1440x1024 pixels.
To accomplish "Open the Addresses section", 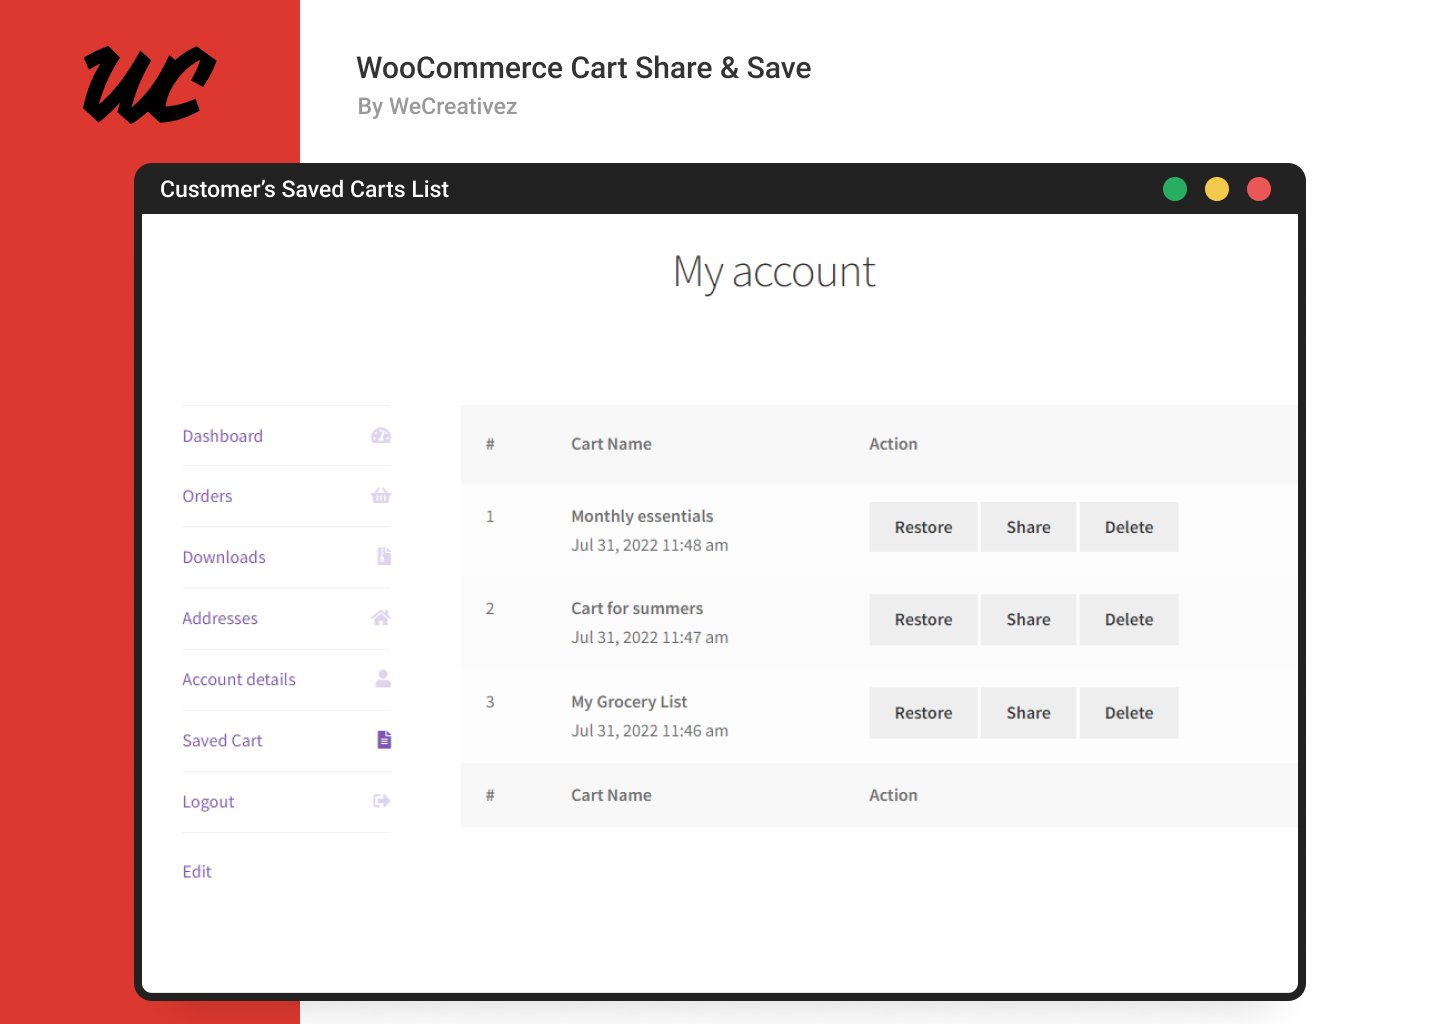I will click(x=220, y=618).
